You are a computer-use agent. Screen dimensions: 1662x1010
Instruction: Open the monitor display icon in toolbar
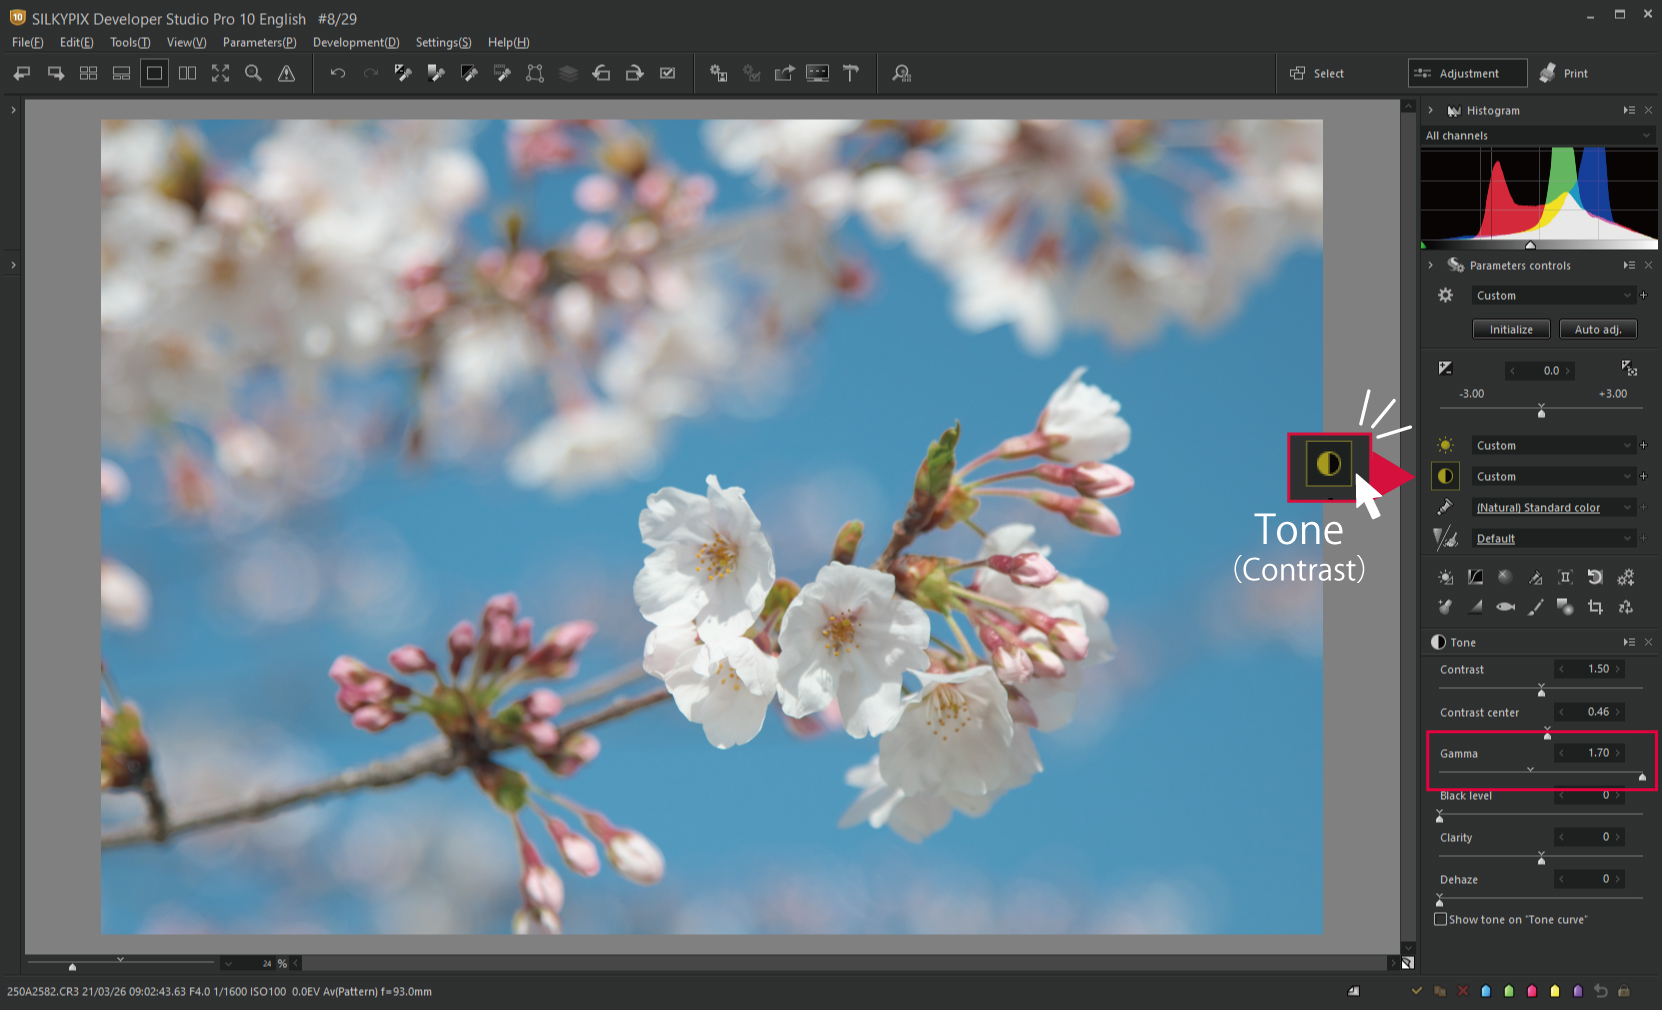[817, 73]
